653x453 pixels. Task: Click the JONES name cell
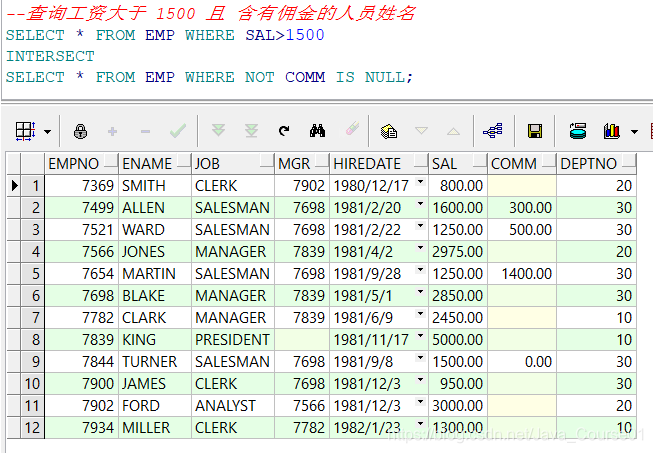point(155,252)
